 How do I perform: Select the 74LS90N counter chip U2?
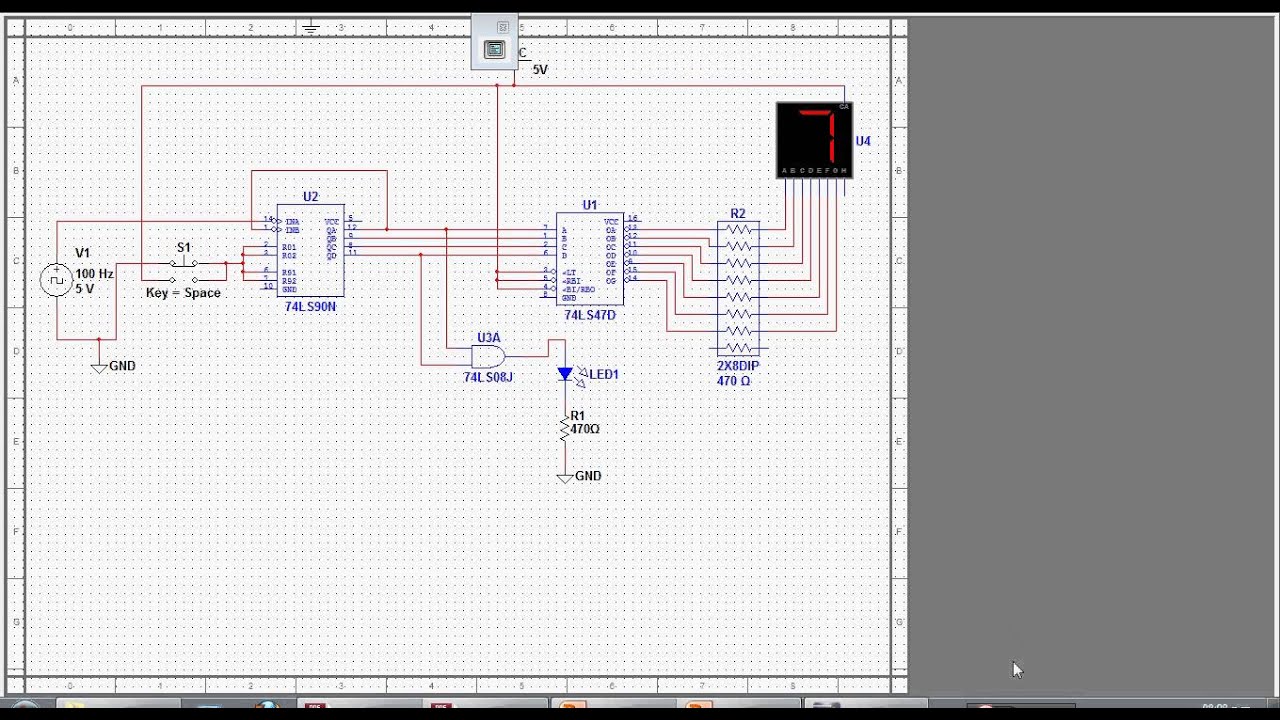(311, 250)
